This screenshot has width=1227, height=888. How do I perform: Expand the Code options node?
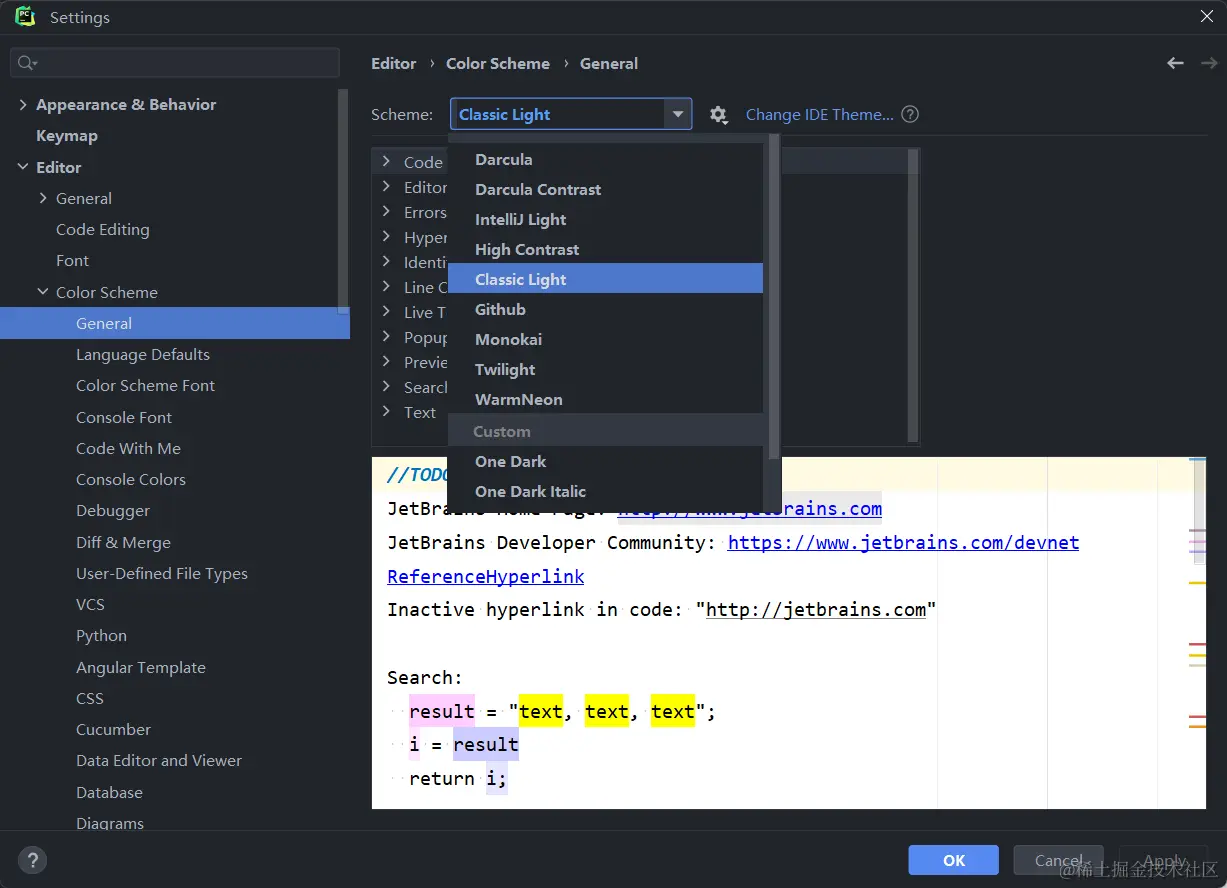click(x=387, y=161)
